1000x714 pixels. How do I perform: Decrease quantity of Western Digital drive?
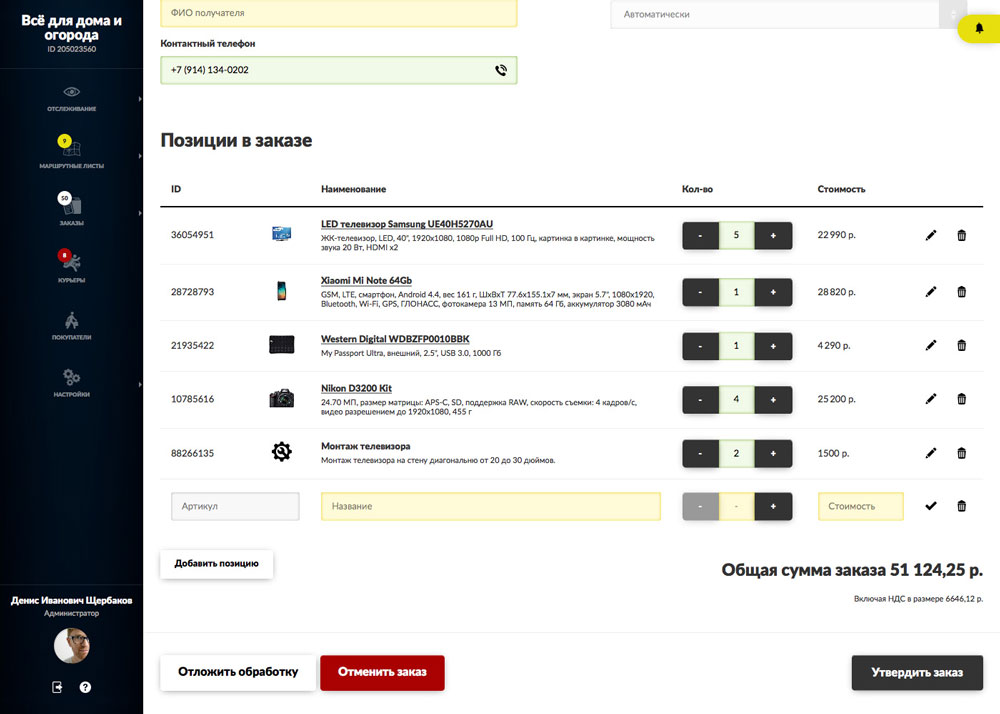(700, 346)
